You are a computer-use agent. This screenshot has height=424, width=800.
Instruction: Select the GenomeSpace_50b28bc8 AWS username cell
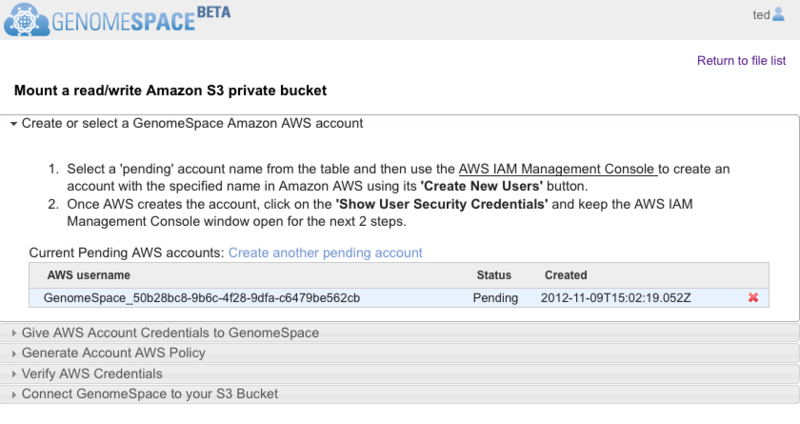click(202, 298)
